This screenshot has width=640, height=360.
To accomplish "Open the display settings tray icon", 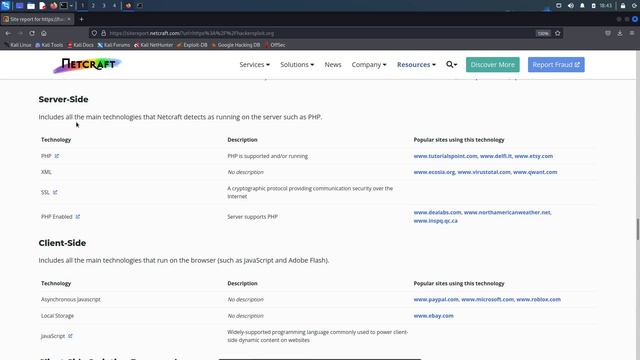I will tap(559, 6).
